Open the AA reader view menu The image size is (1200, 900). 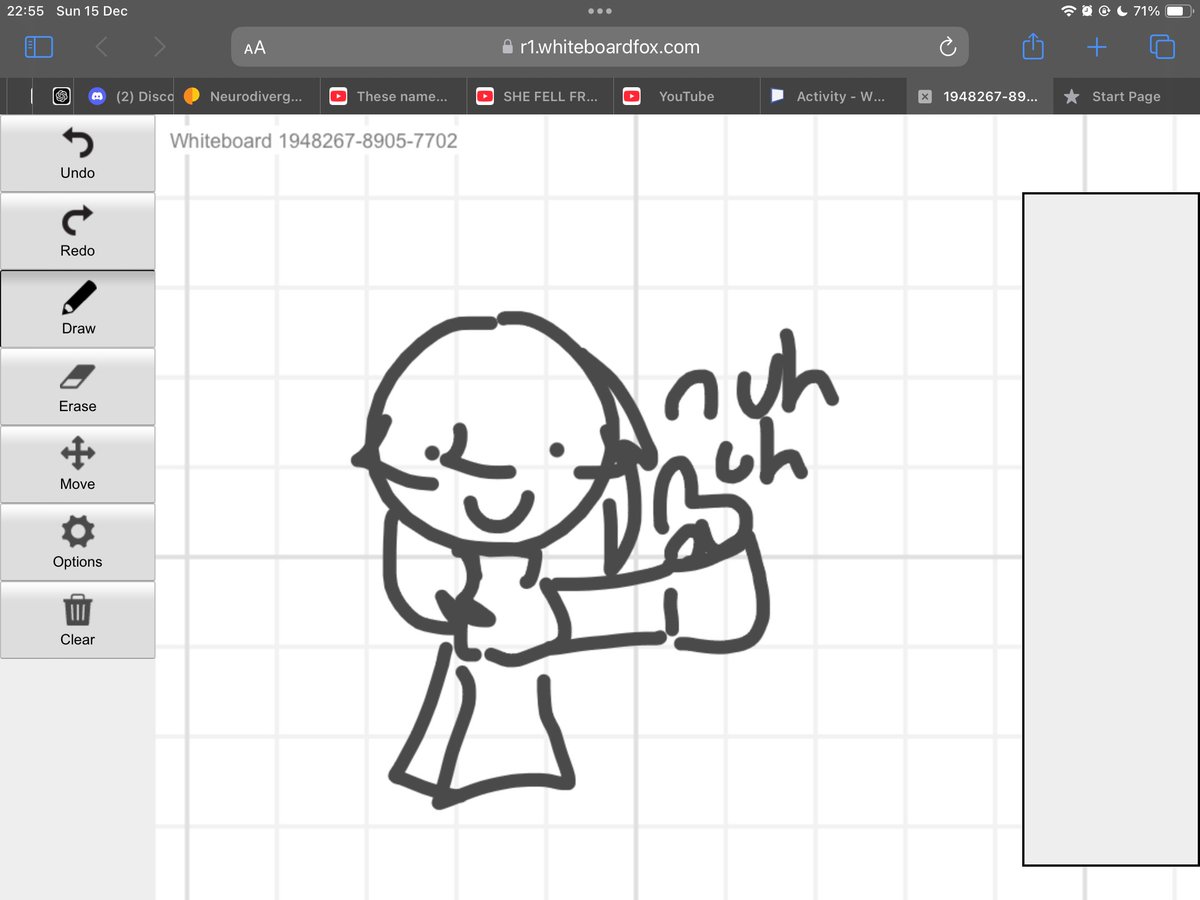254,47
